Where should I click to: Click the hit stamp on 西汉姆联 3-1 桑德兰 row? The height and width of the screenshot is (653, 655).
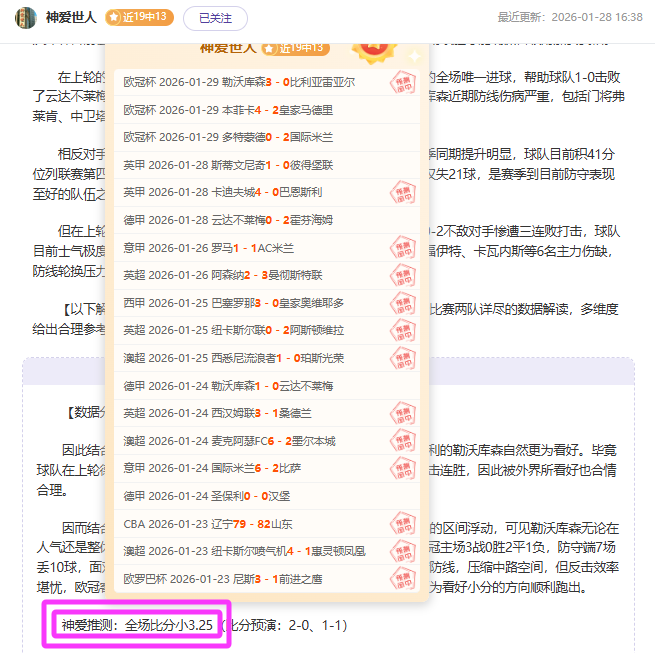403,412
